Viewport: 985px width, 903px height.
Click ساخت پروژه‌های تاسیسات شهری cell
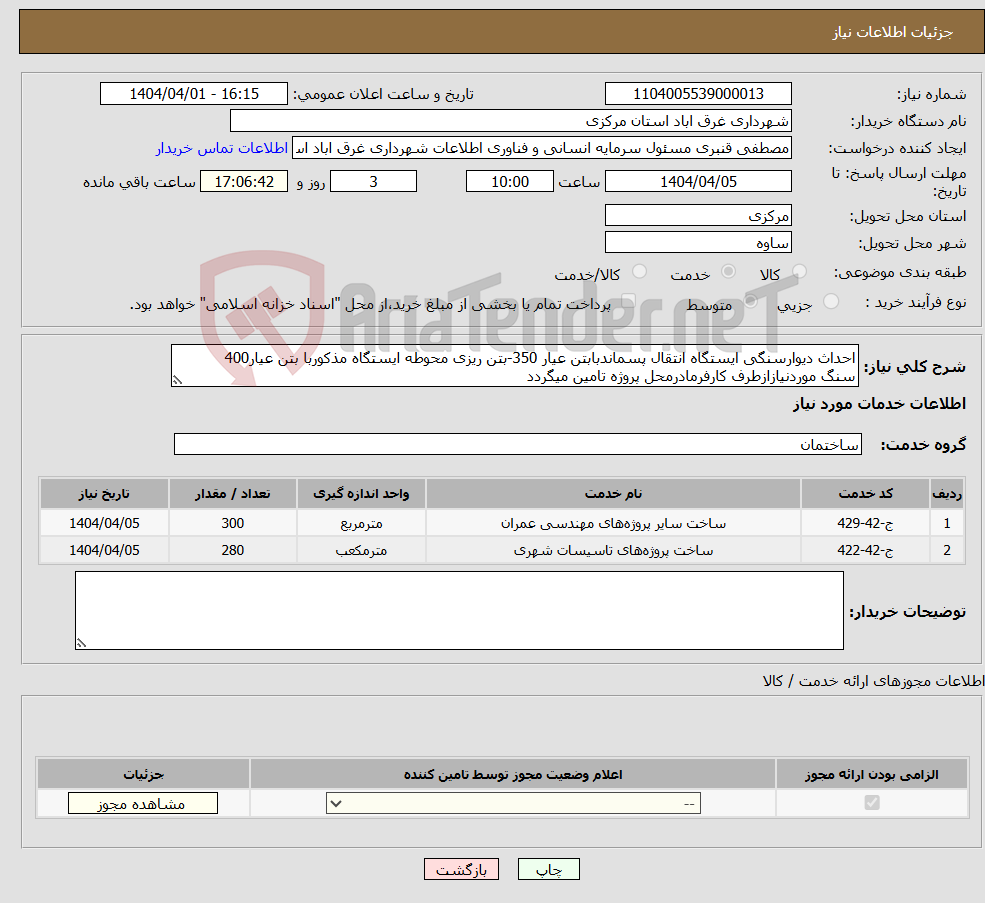click(613, 550)
